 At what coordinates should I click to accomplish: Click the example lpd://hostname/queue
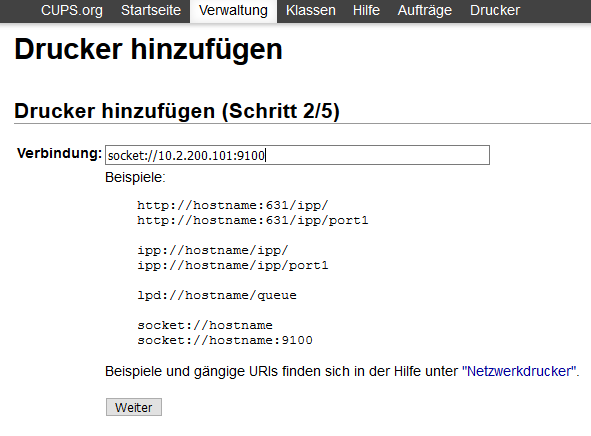pos(217,295)
